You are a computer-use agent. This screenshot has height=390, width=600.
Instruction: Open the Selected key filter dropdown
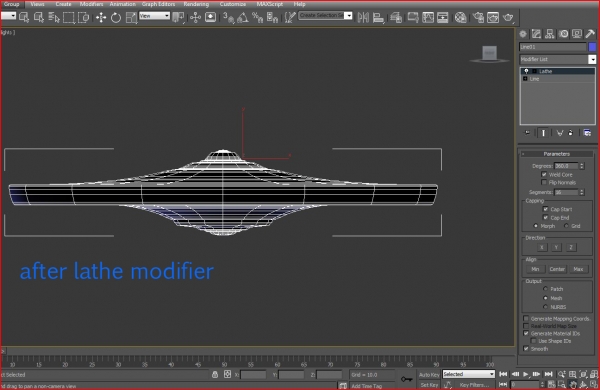point(469,374)
